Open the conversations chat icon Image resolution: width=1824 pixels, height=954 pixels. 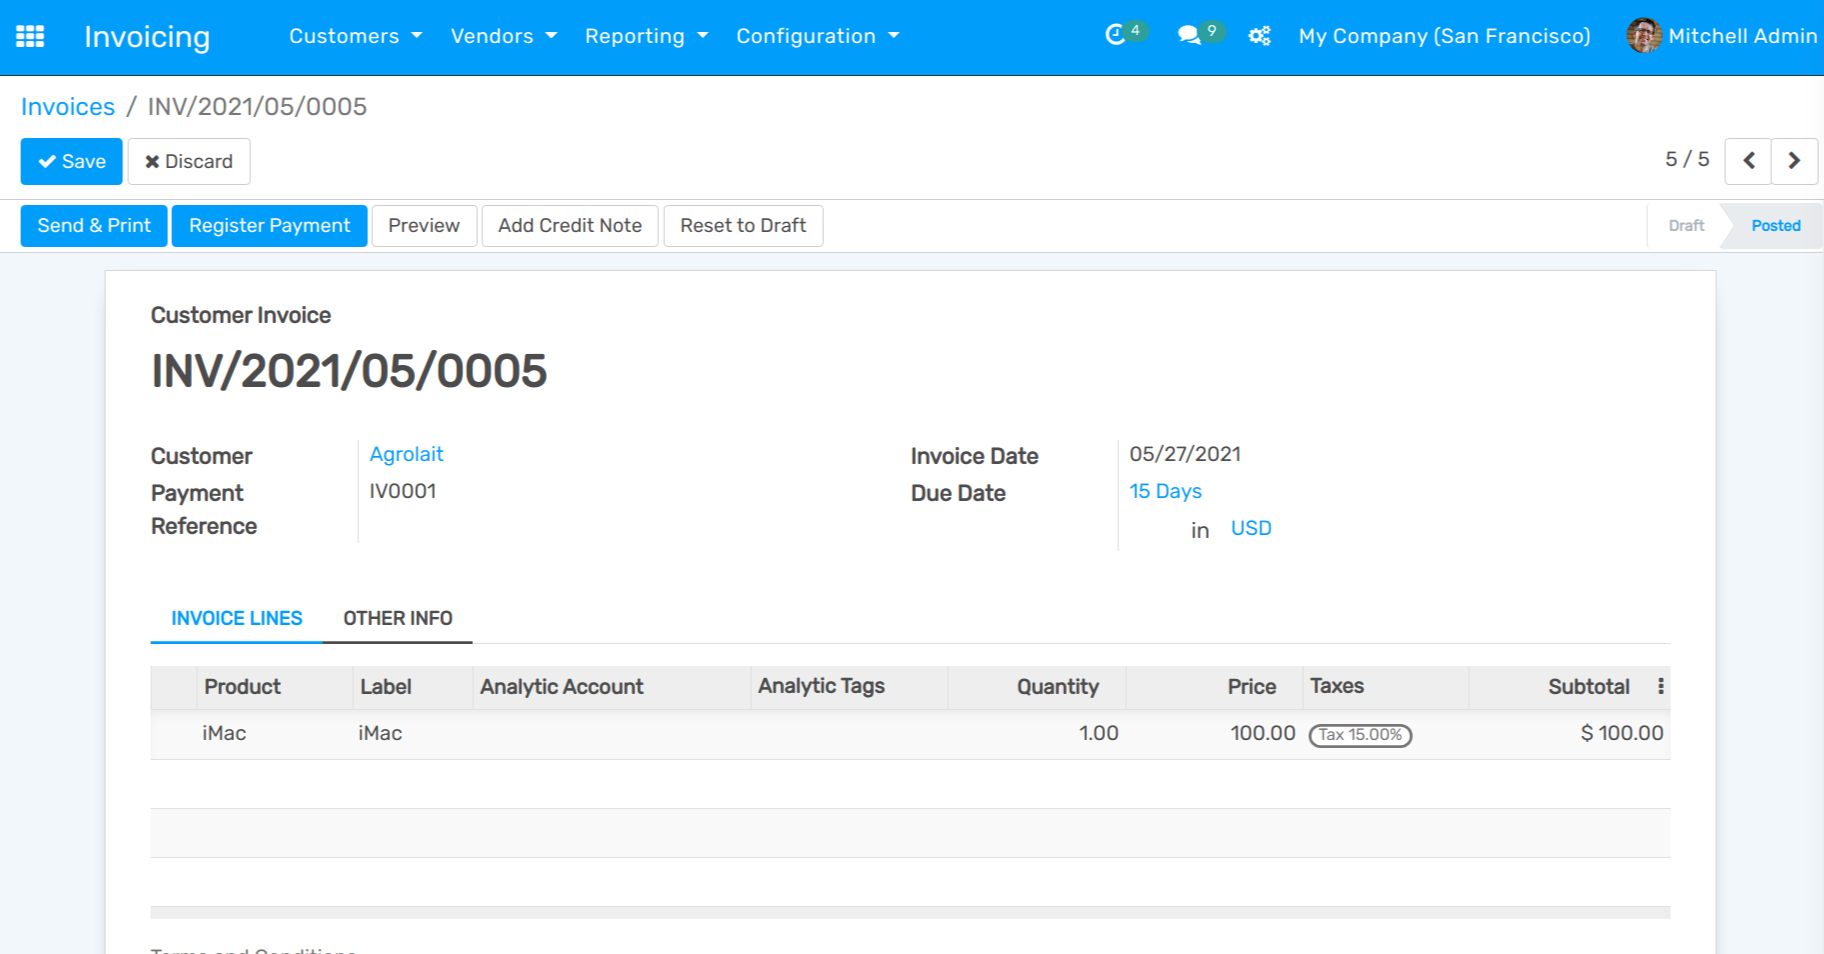coord(1189,36)
